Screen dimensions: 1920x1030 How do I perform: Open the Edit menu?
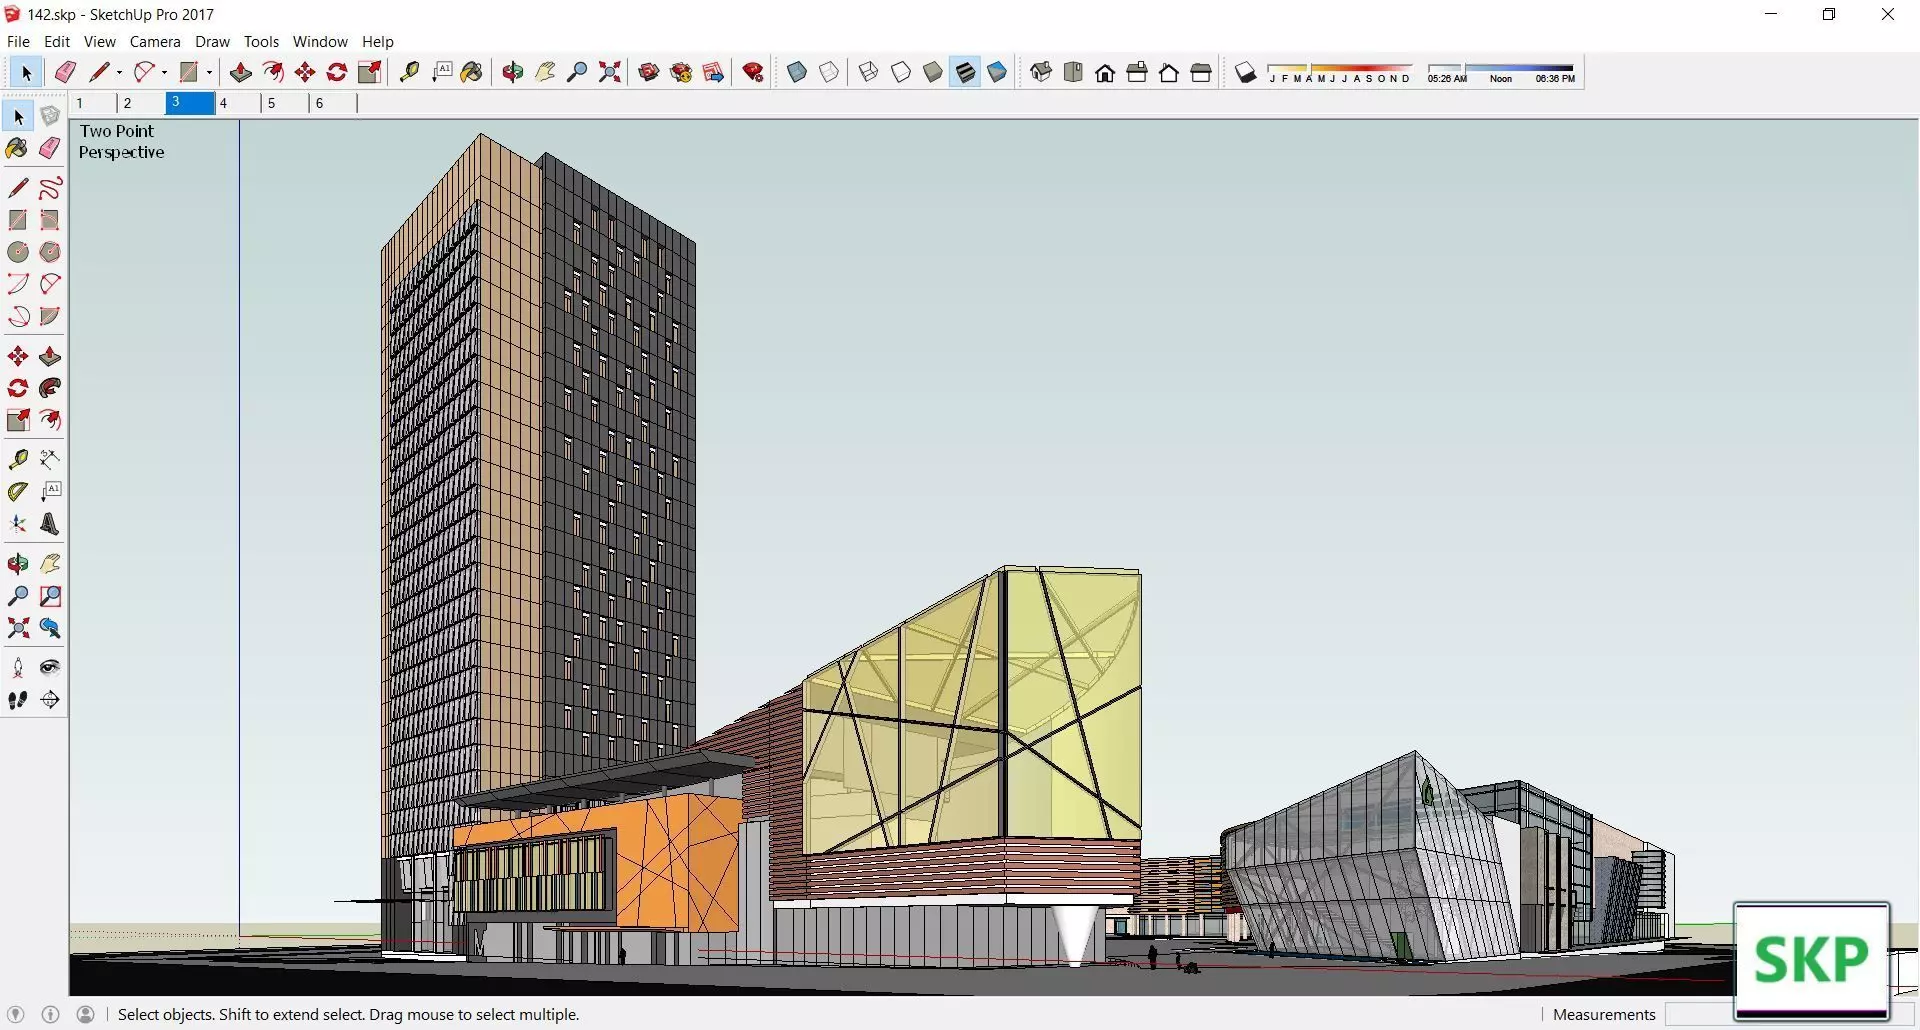57,41
